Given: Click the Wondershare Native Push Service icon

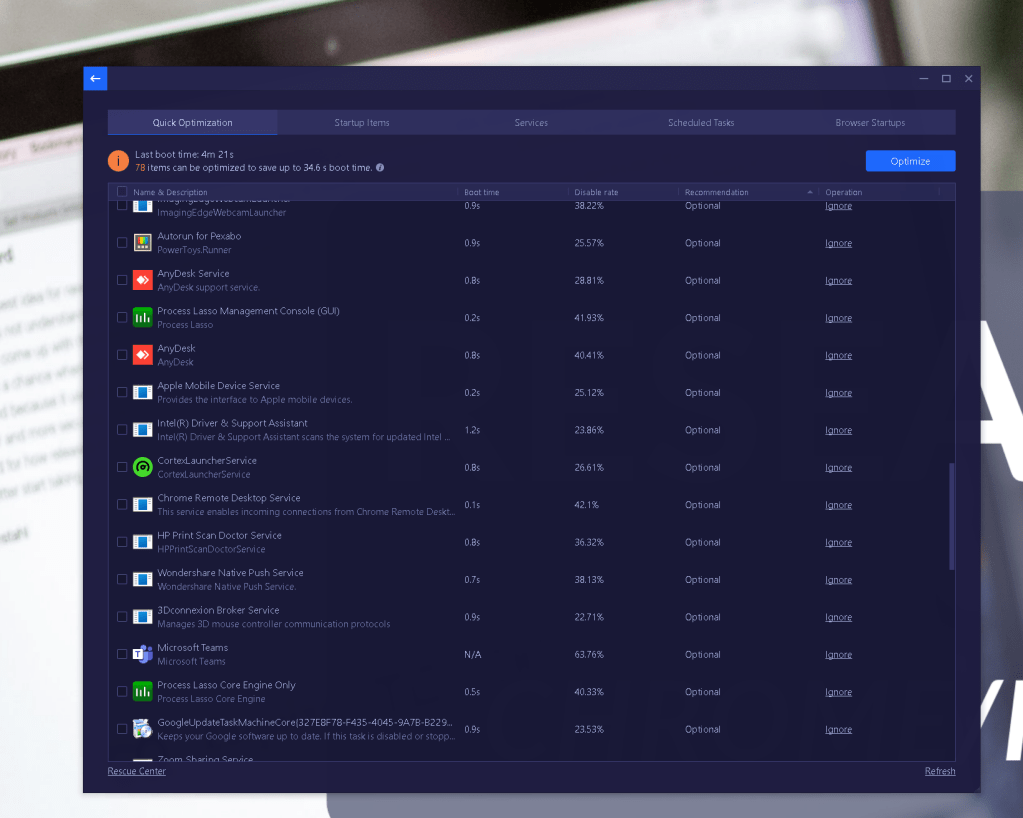Looking at the screenshot, I should [143, 579].
